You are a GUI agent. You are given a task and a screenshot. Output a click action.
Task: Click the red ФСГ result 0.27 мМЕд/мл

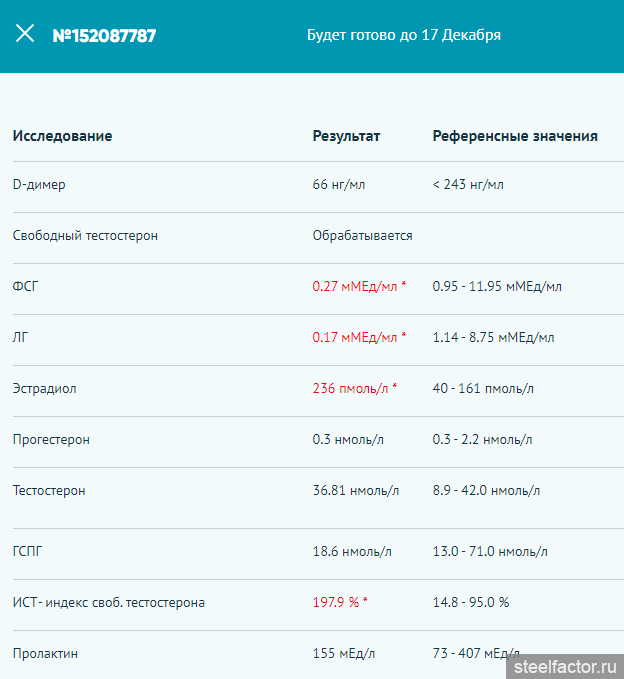pos(359,286)
